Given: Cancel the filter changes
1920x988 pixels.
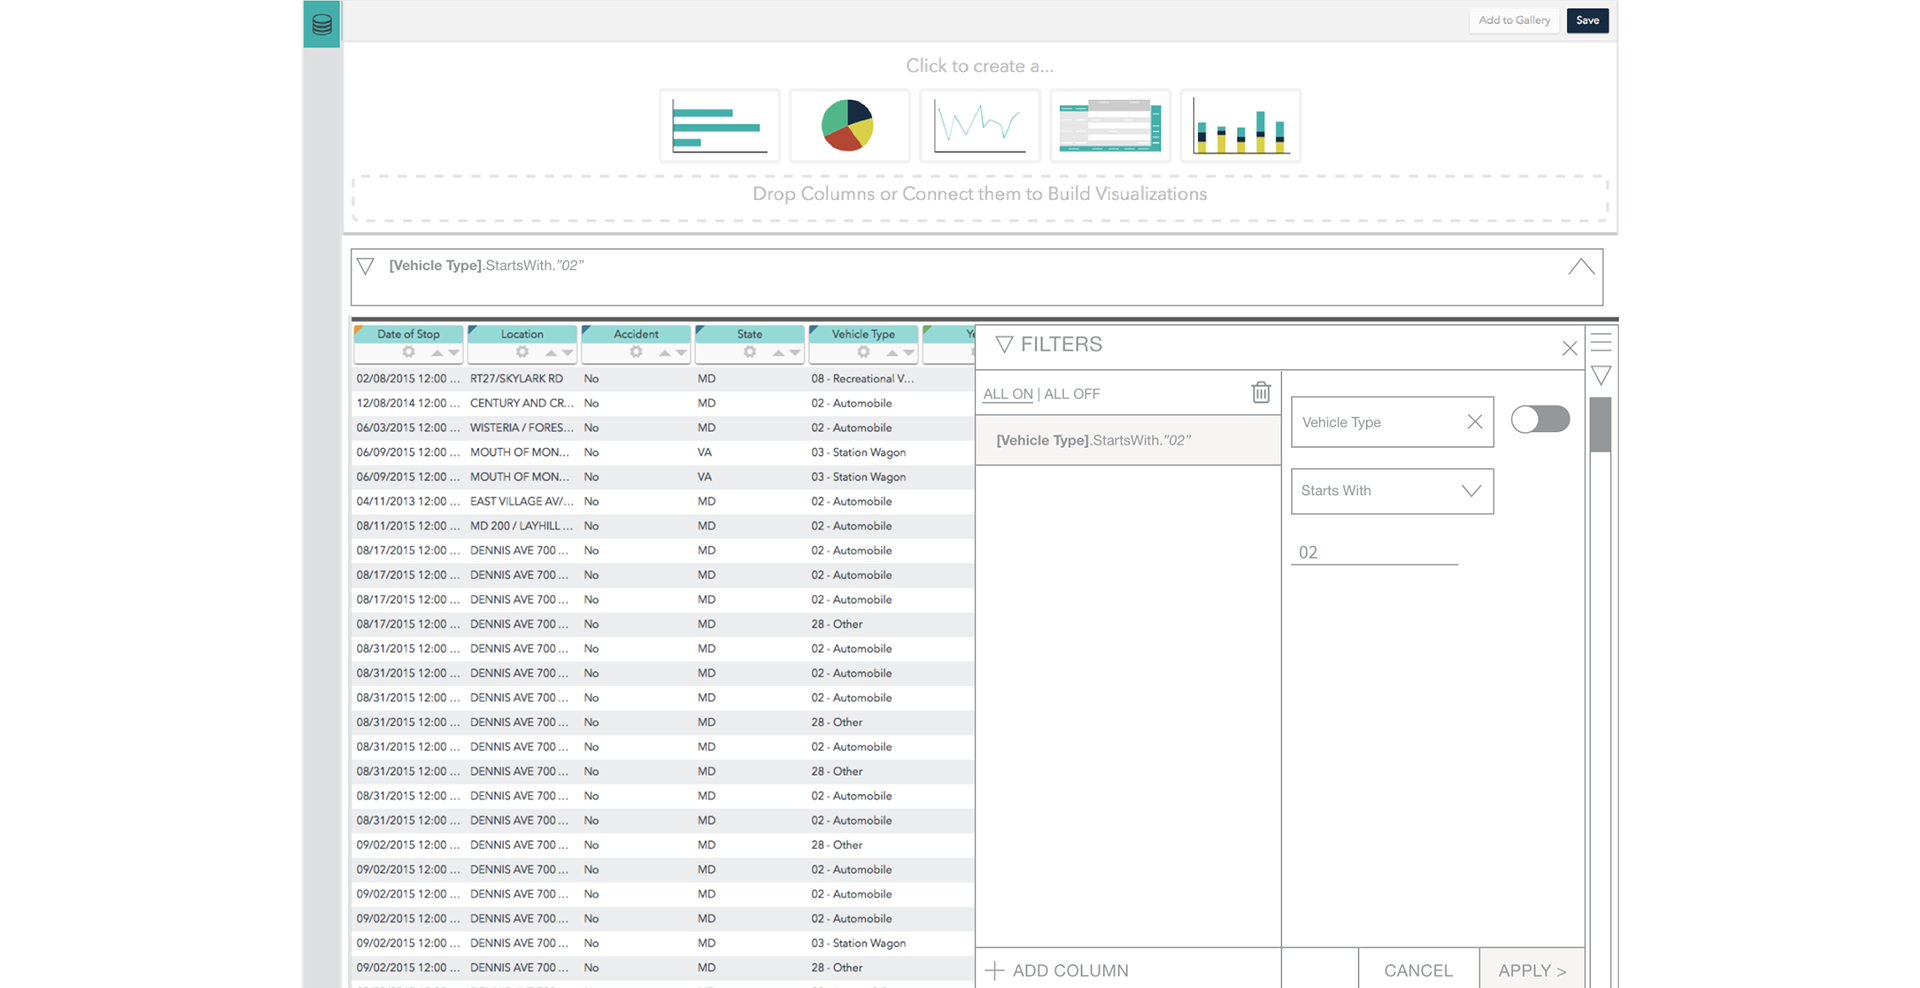Looking at the screenshot, I should point(1418,970).
